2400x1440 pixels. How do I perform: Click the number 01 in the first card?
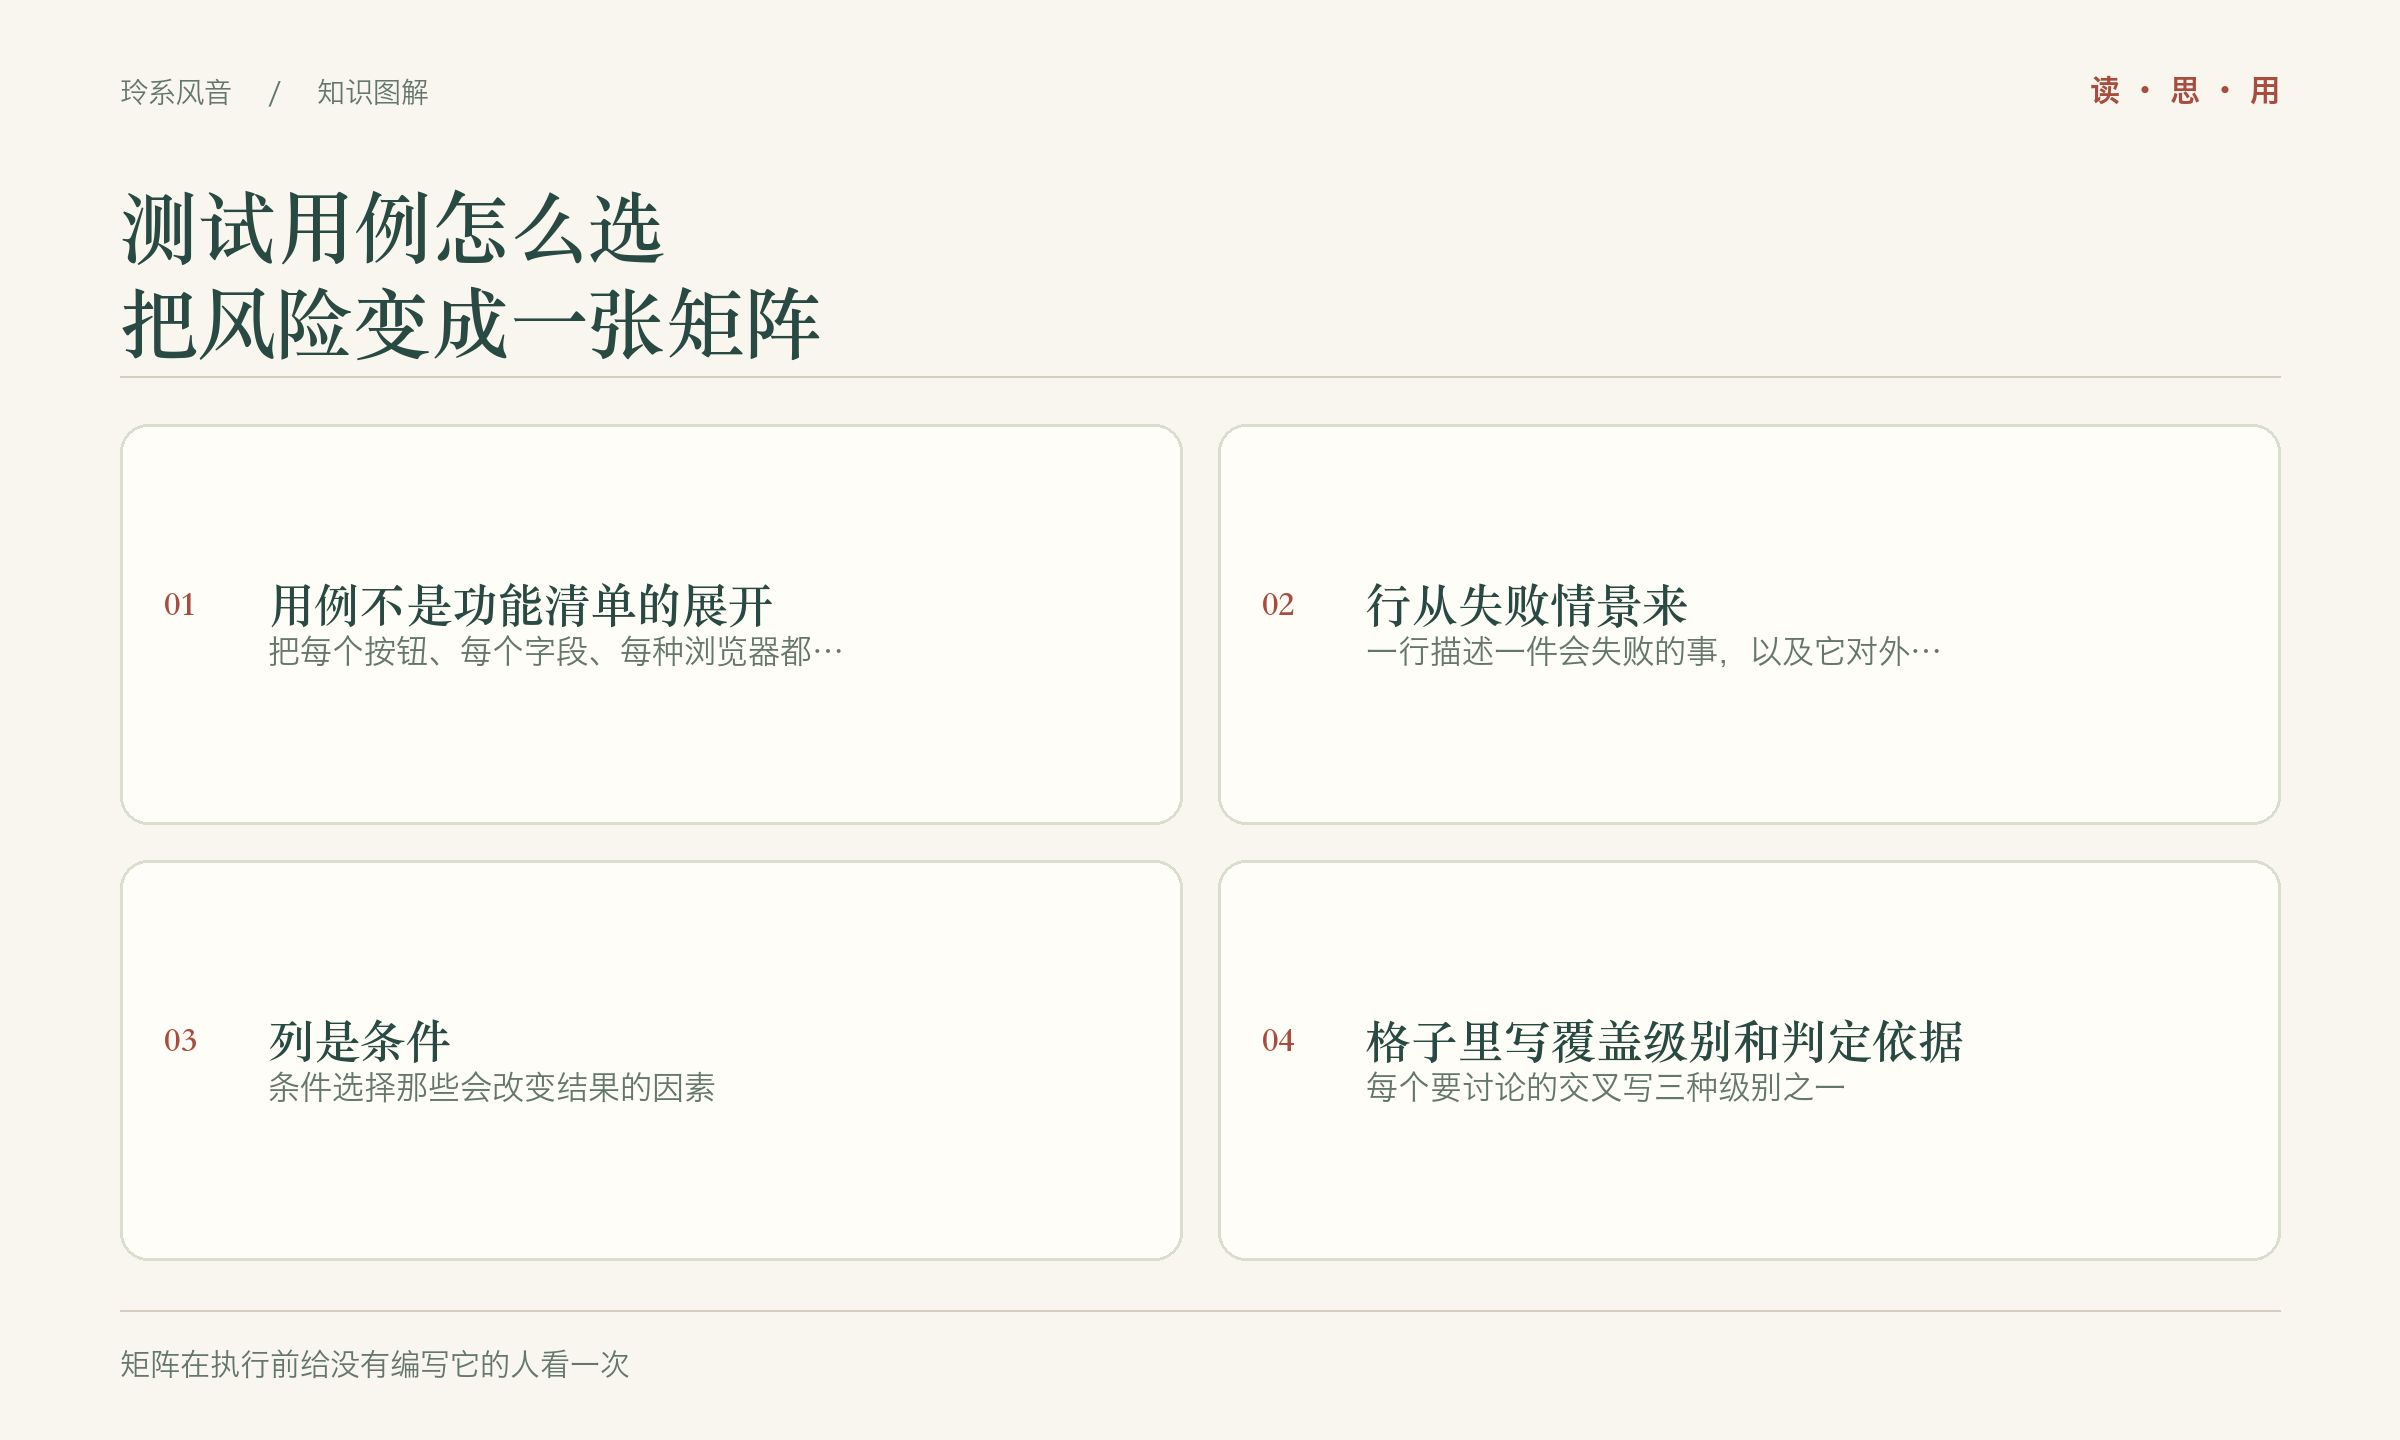[x=180, y=605]
